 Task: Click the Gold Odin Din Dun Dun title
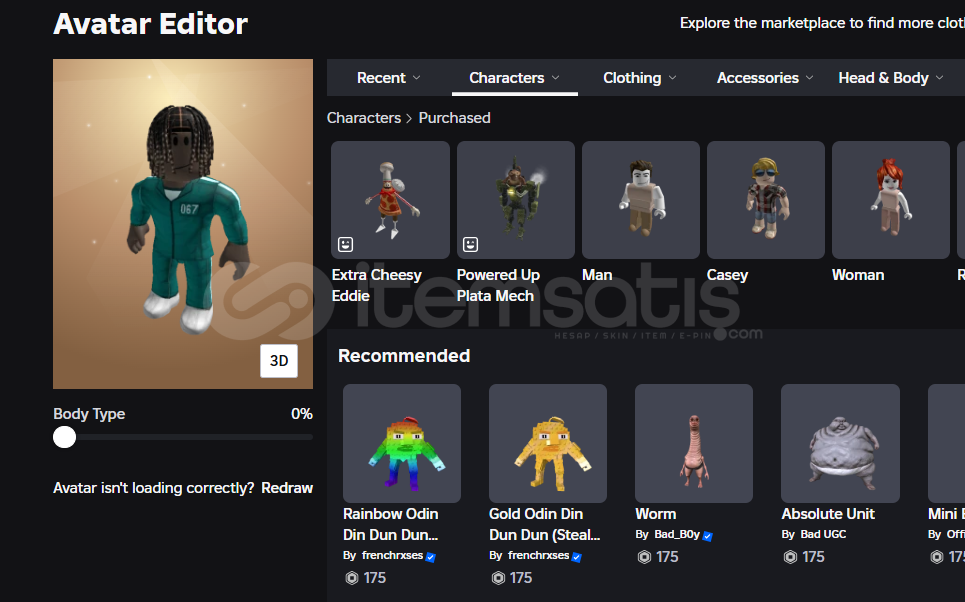545,524
